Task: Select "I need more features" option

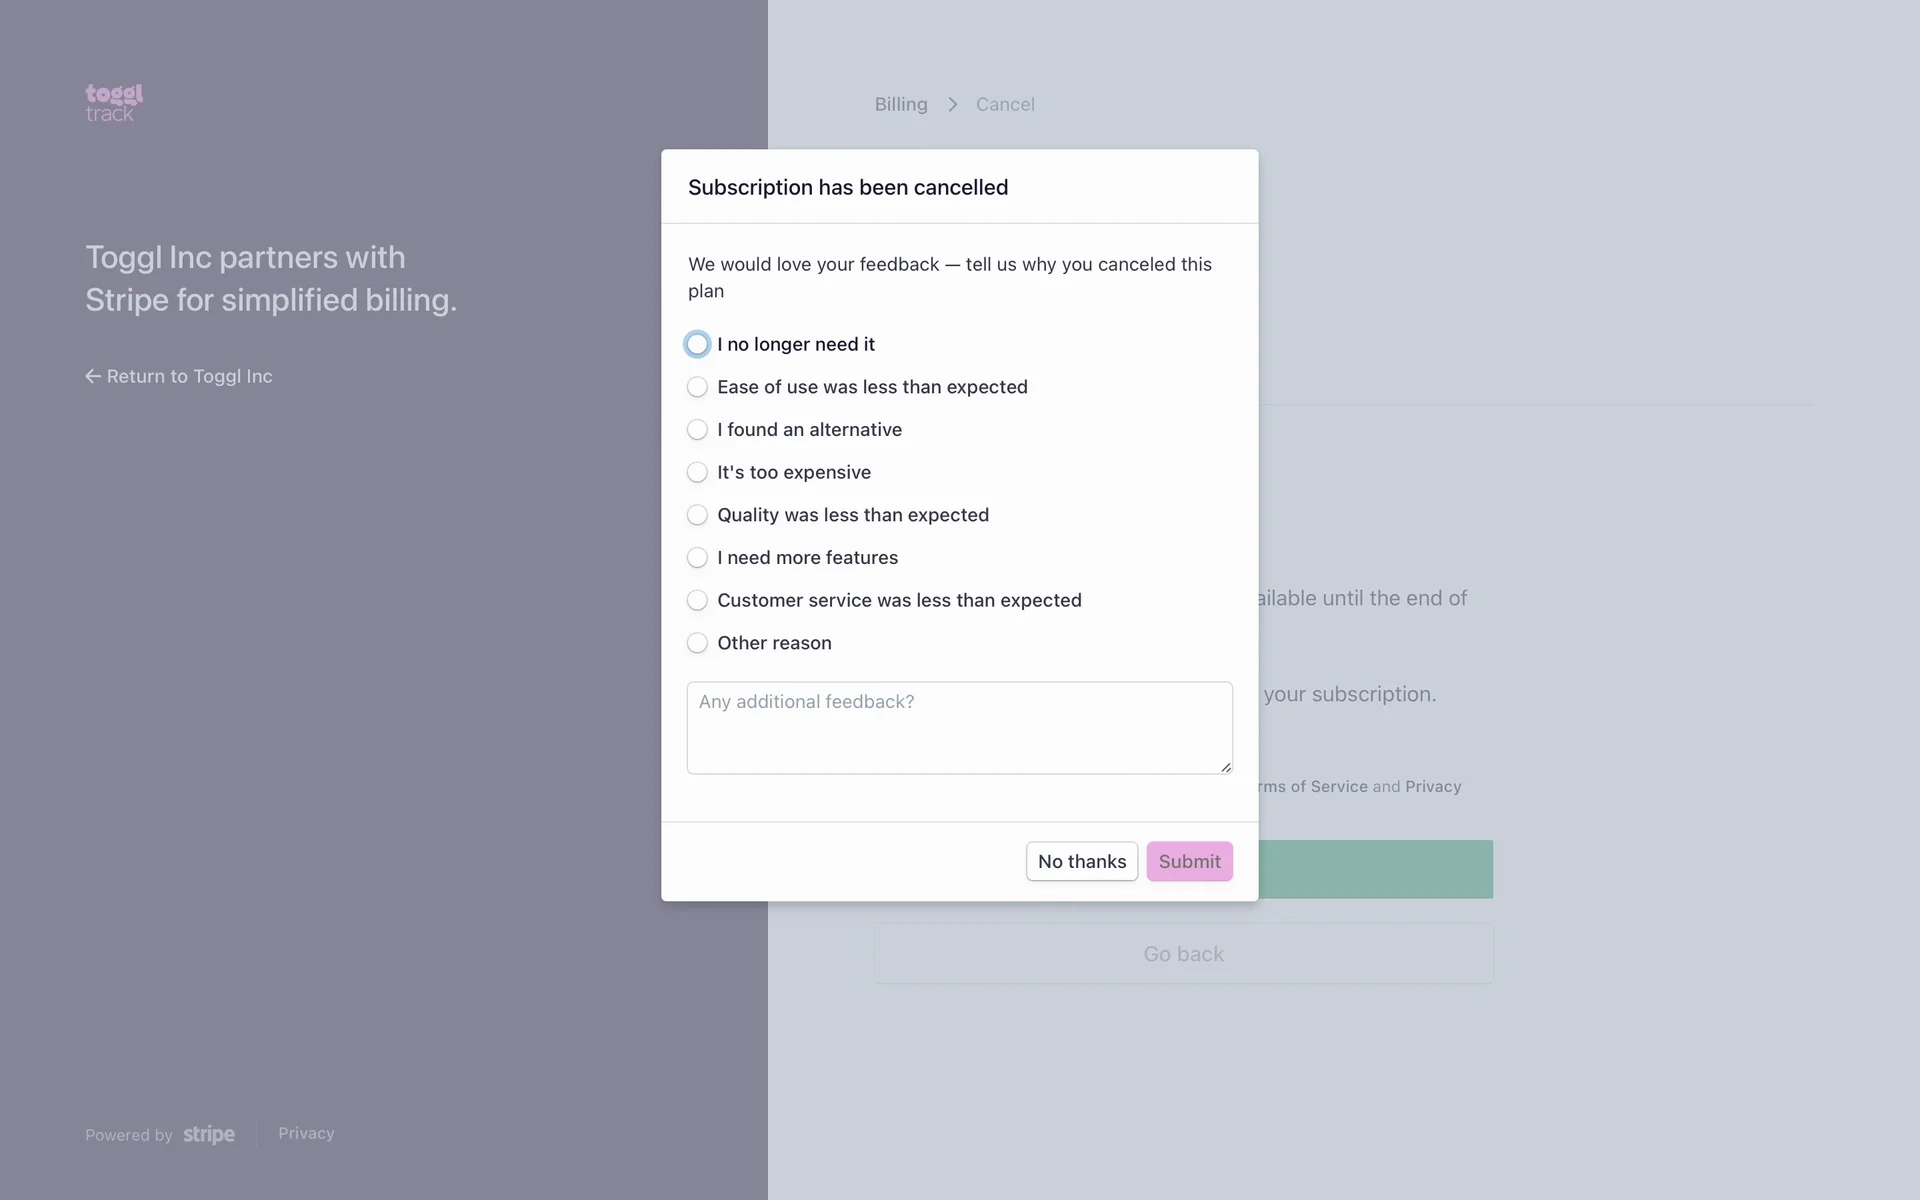Action: click(697, 558)
